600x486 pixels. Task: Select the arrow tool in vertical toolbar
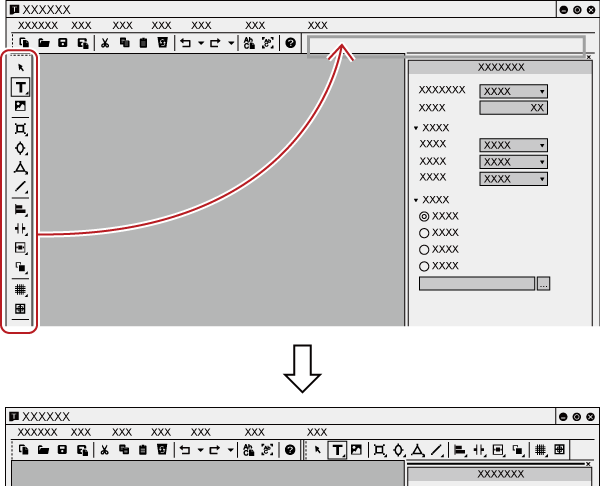coord(21,68)
